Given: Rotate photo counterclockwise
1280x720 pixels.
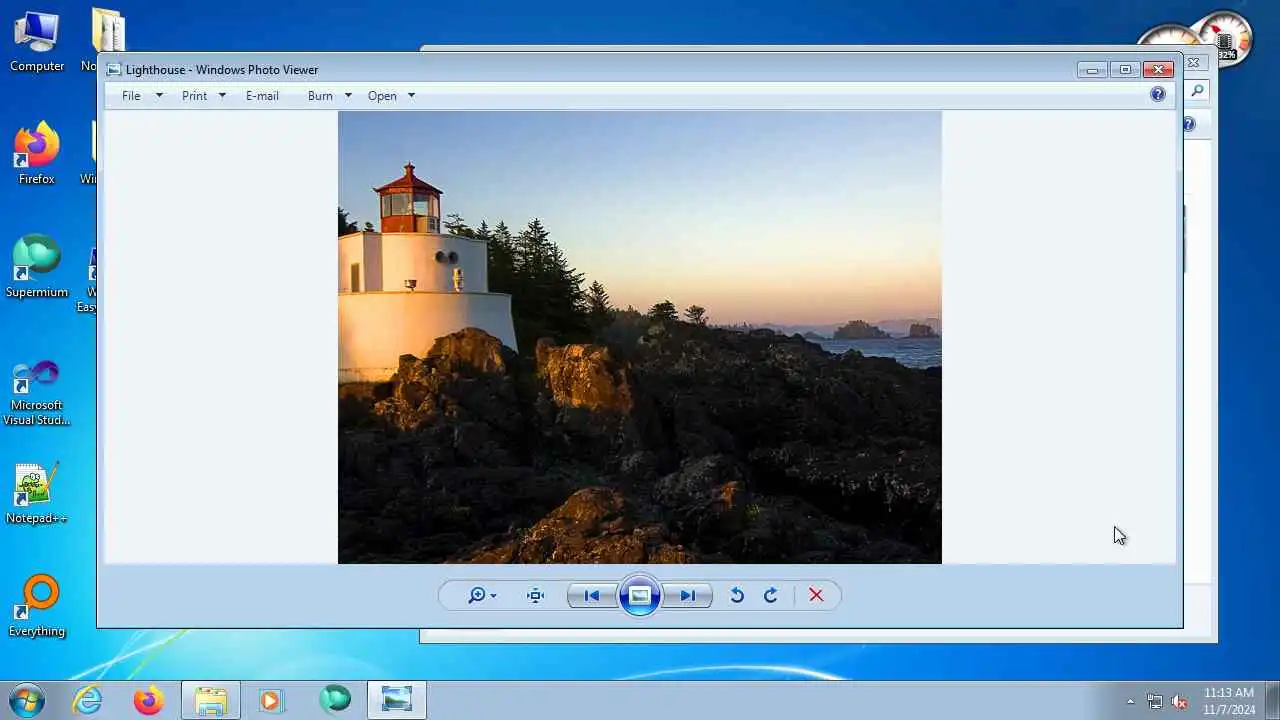Looking at the screenshot, I should [737, 595].
